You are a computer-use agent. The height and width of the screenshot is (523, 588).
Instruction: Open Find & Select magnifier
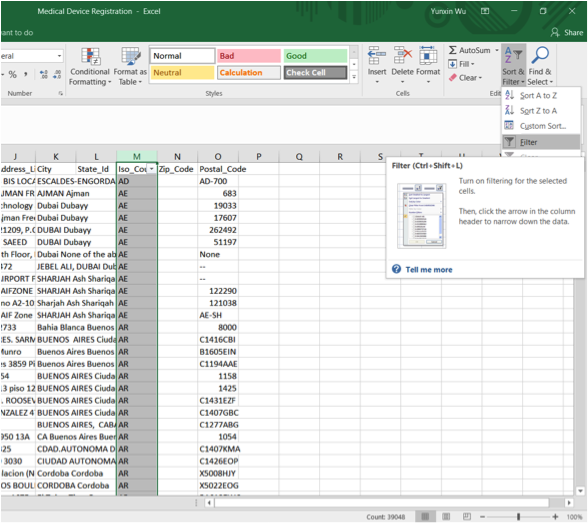point(540,66)
